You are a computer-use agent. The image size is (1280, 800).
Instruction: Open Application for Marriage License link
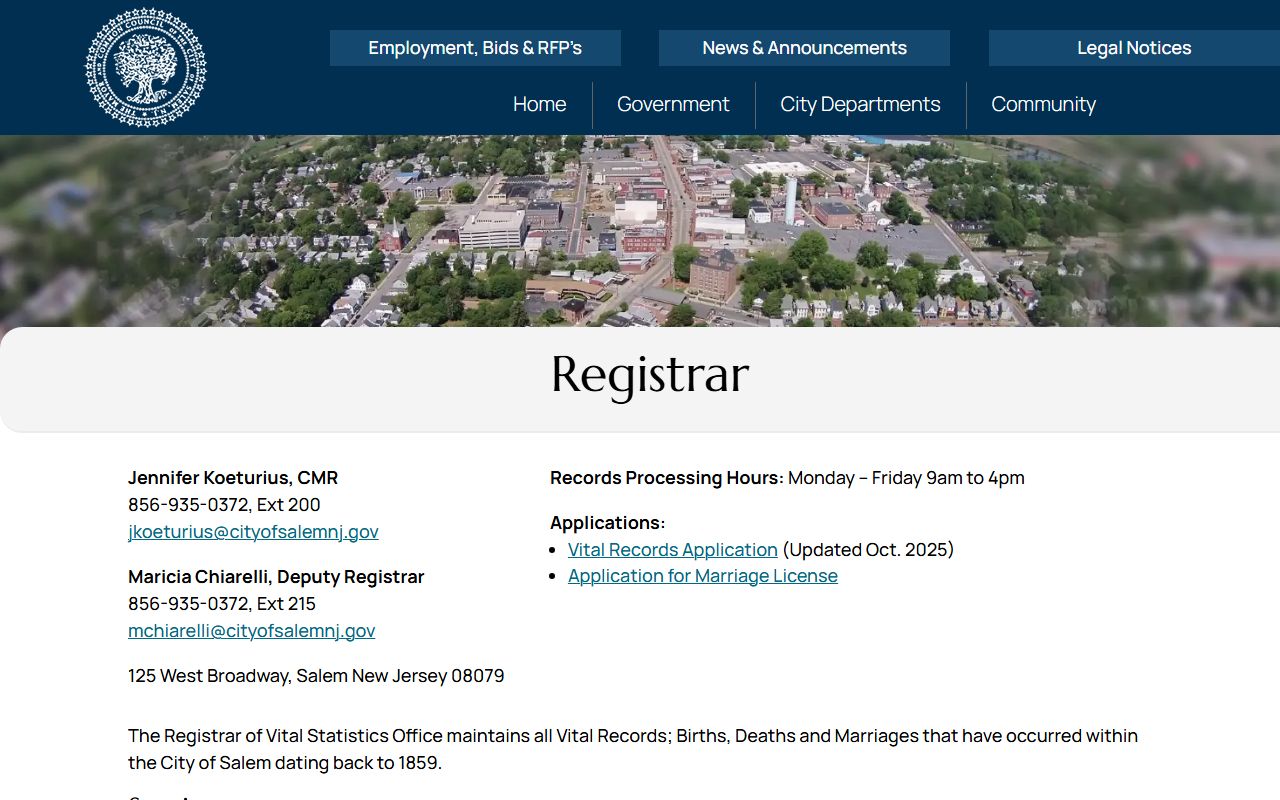(x=703, y=576)
